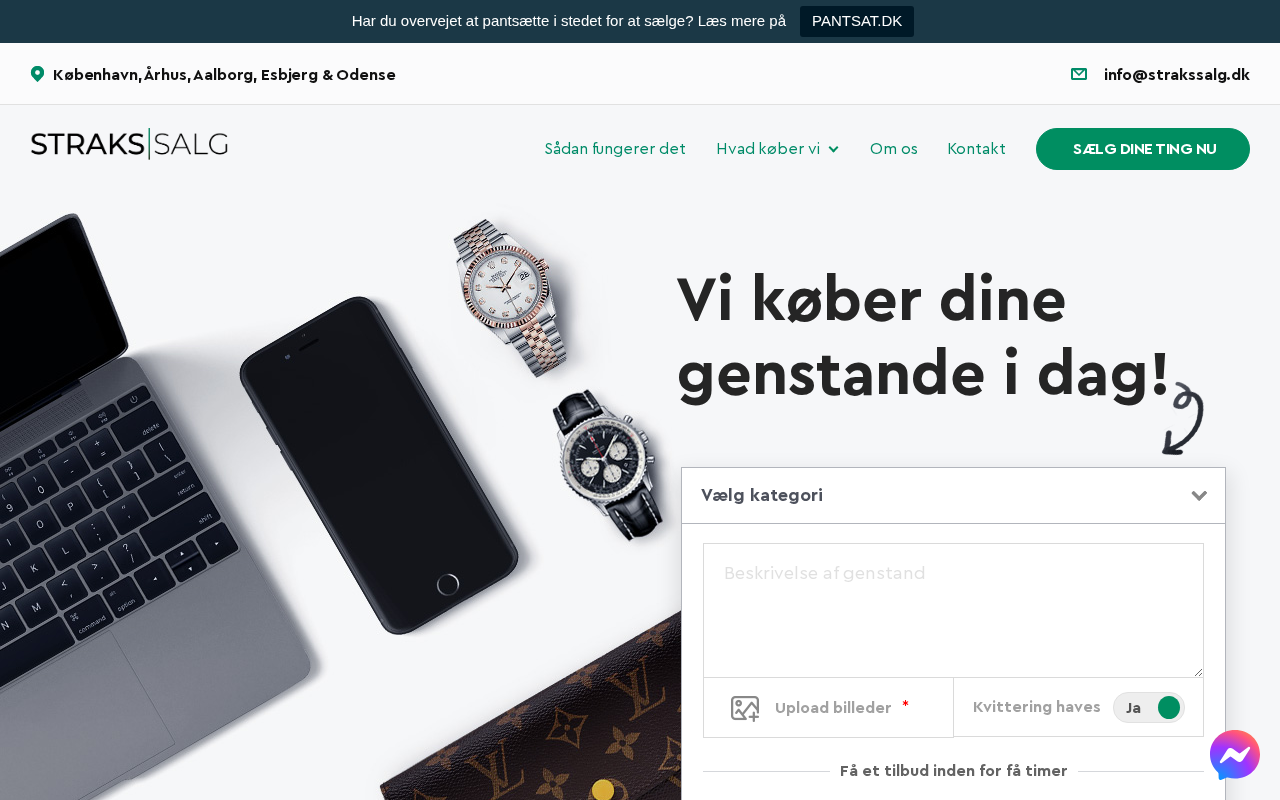1280x800 pixels.
Task: Click the info@strakssalg.dk email link
Action: point(1177,74)
